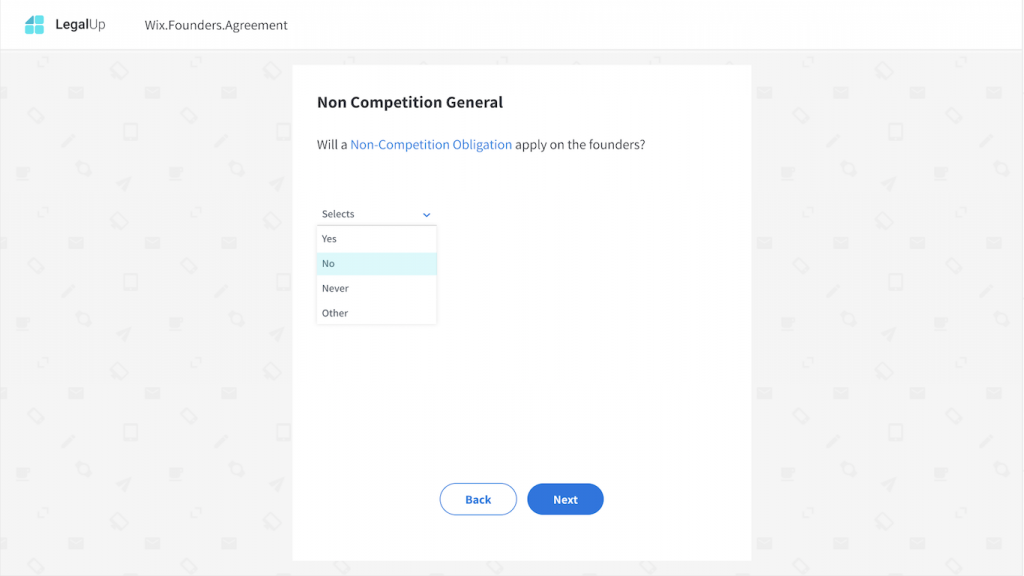Image resolution: width=1024 pixels, height=576 pixels.
Task: Click the LegalUp wordmark text
Action: click(x=80, y=25)
